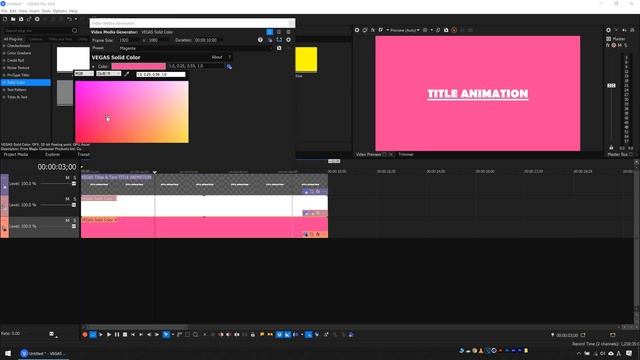Click the Lock event icon
640x360 pixels.
click(253, 335)
